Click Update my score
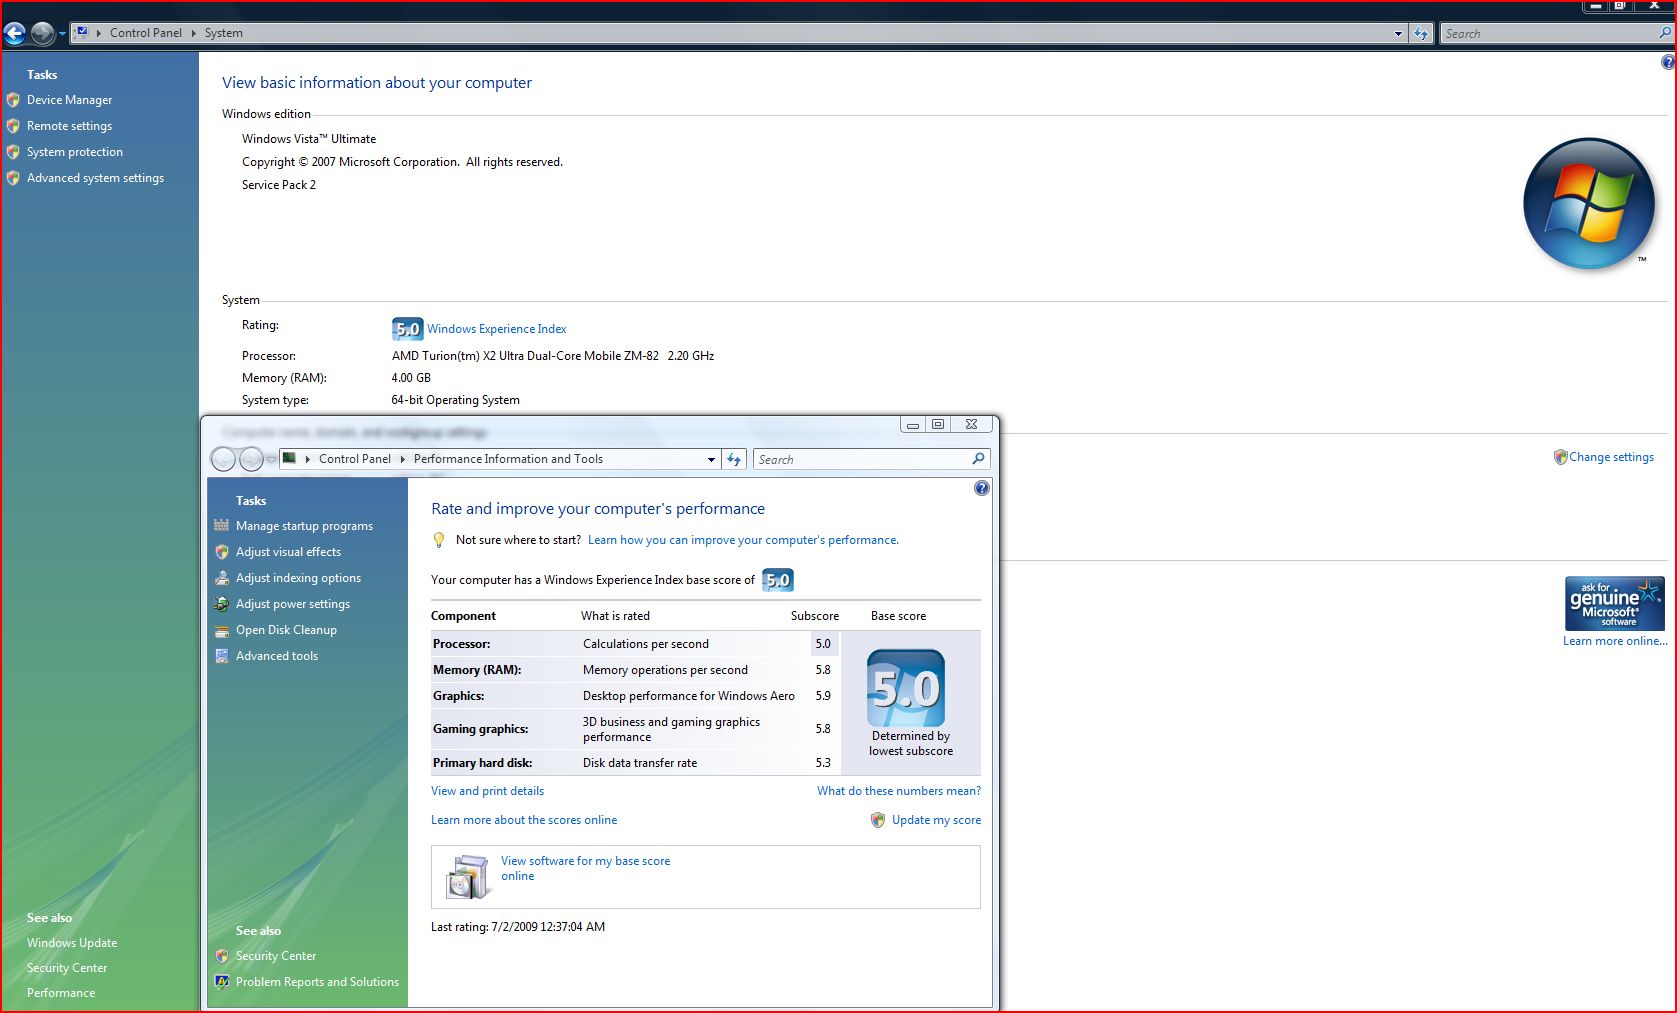Screen dimensions: 1677x1013 (x=936, y=820)
